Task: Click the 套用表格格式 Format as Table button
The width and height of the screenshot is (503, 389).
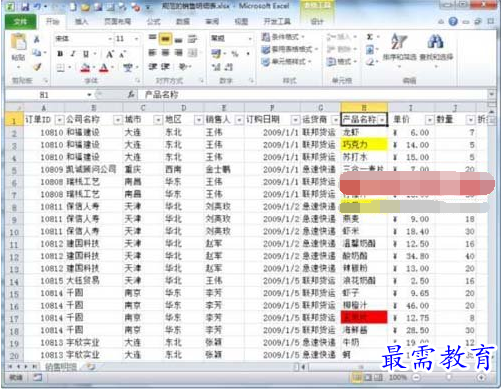Action: click(x=289, y=49)
